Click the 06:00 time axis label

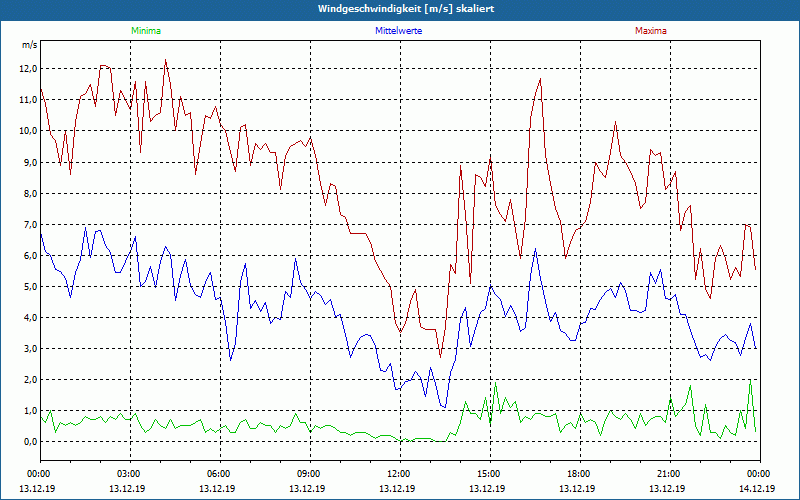pos(220,474)
